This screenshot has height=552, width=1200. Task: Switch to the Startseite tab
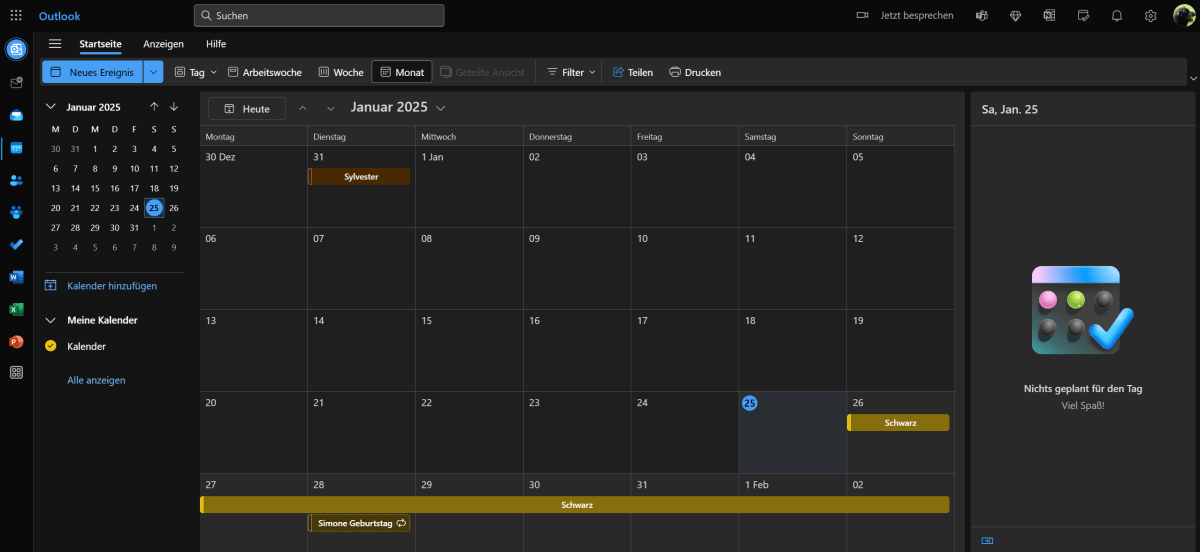101,44
